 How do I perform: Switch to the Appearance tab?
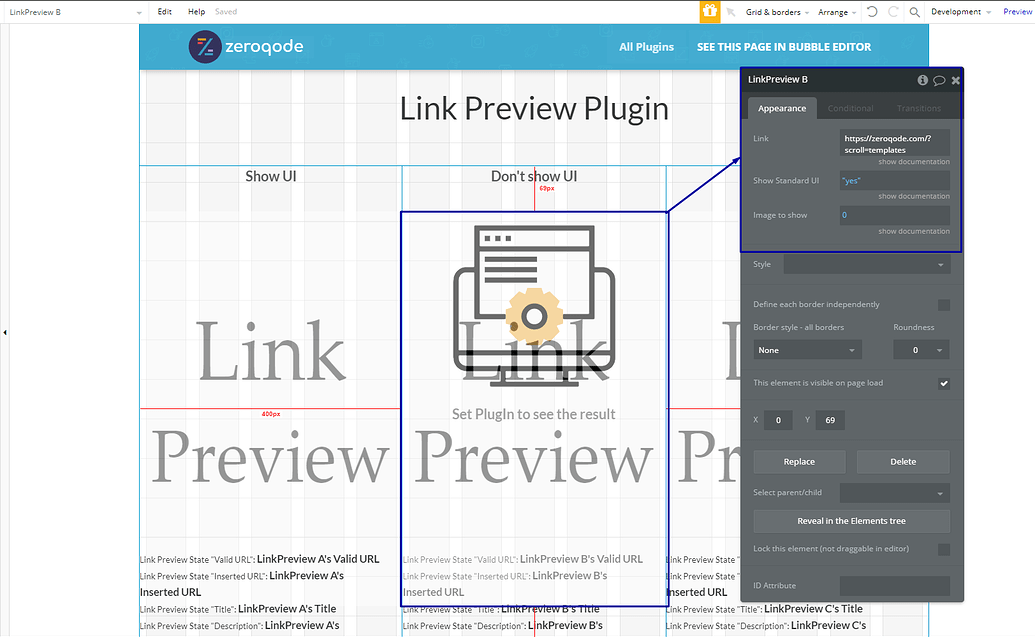(x=782, y=108)
